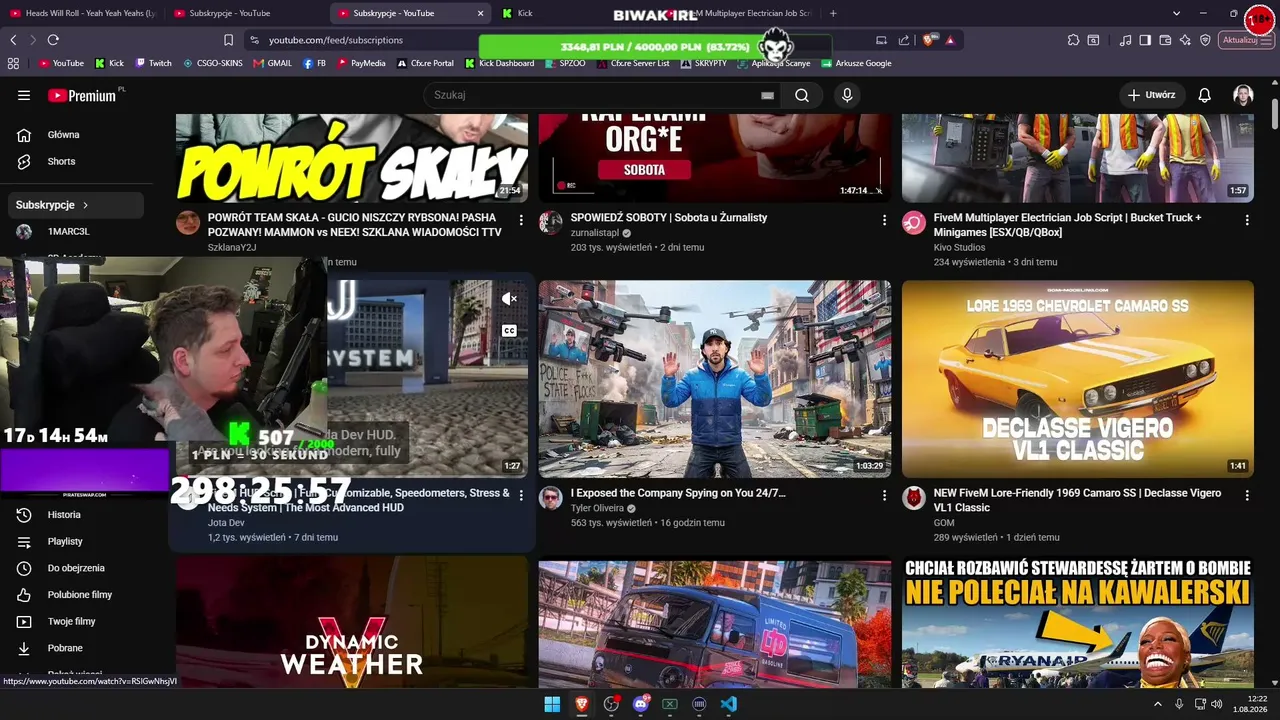Open the on-screen keyboard icon in search
This screenshot has width=1280, height=720.
pos(767,95)
